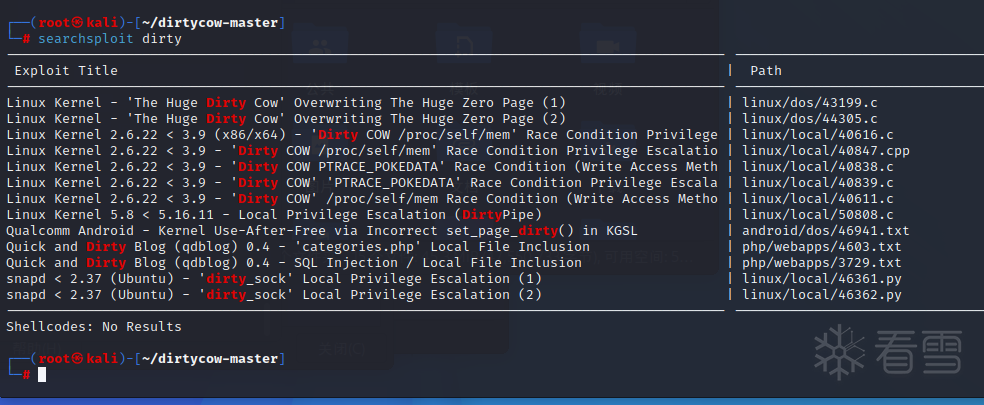This screenshot has height=405, width=984.
Task: Click the 'Path' column header
Action: [x=766, y=70]
